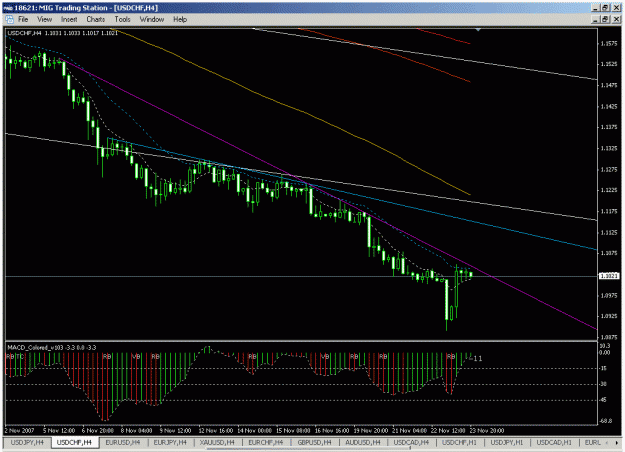Click the 1.0925 price axis label
625x452 pixels.
[609, 316]
